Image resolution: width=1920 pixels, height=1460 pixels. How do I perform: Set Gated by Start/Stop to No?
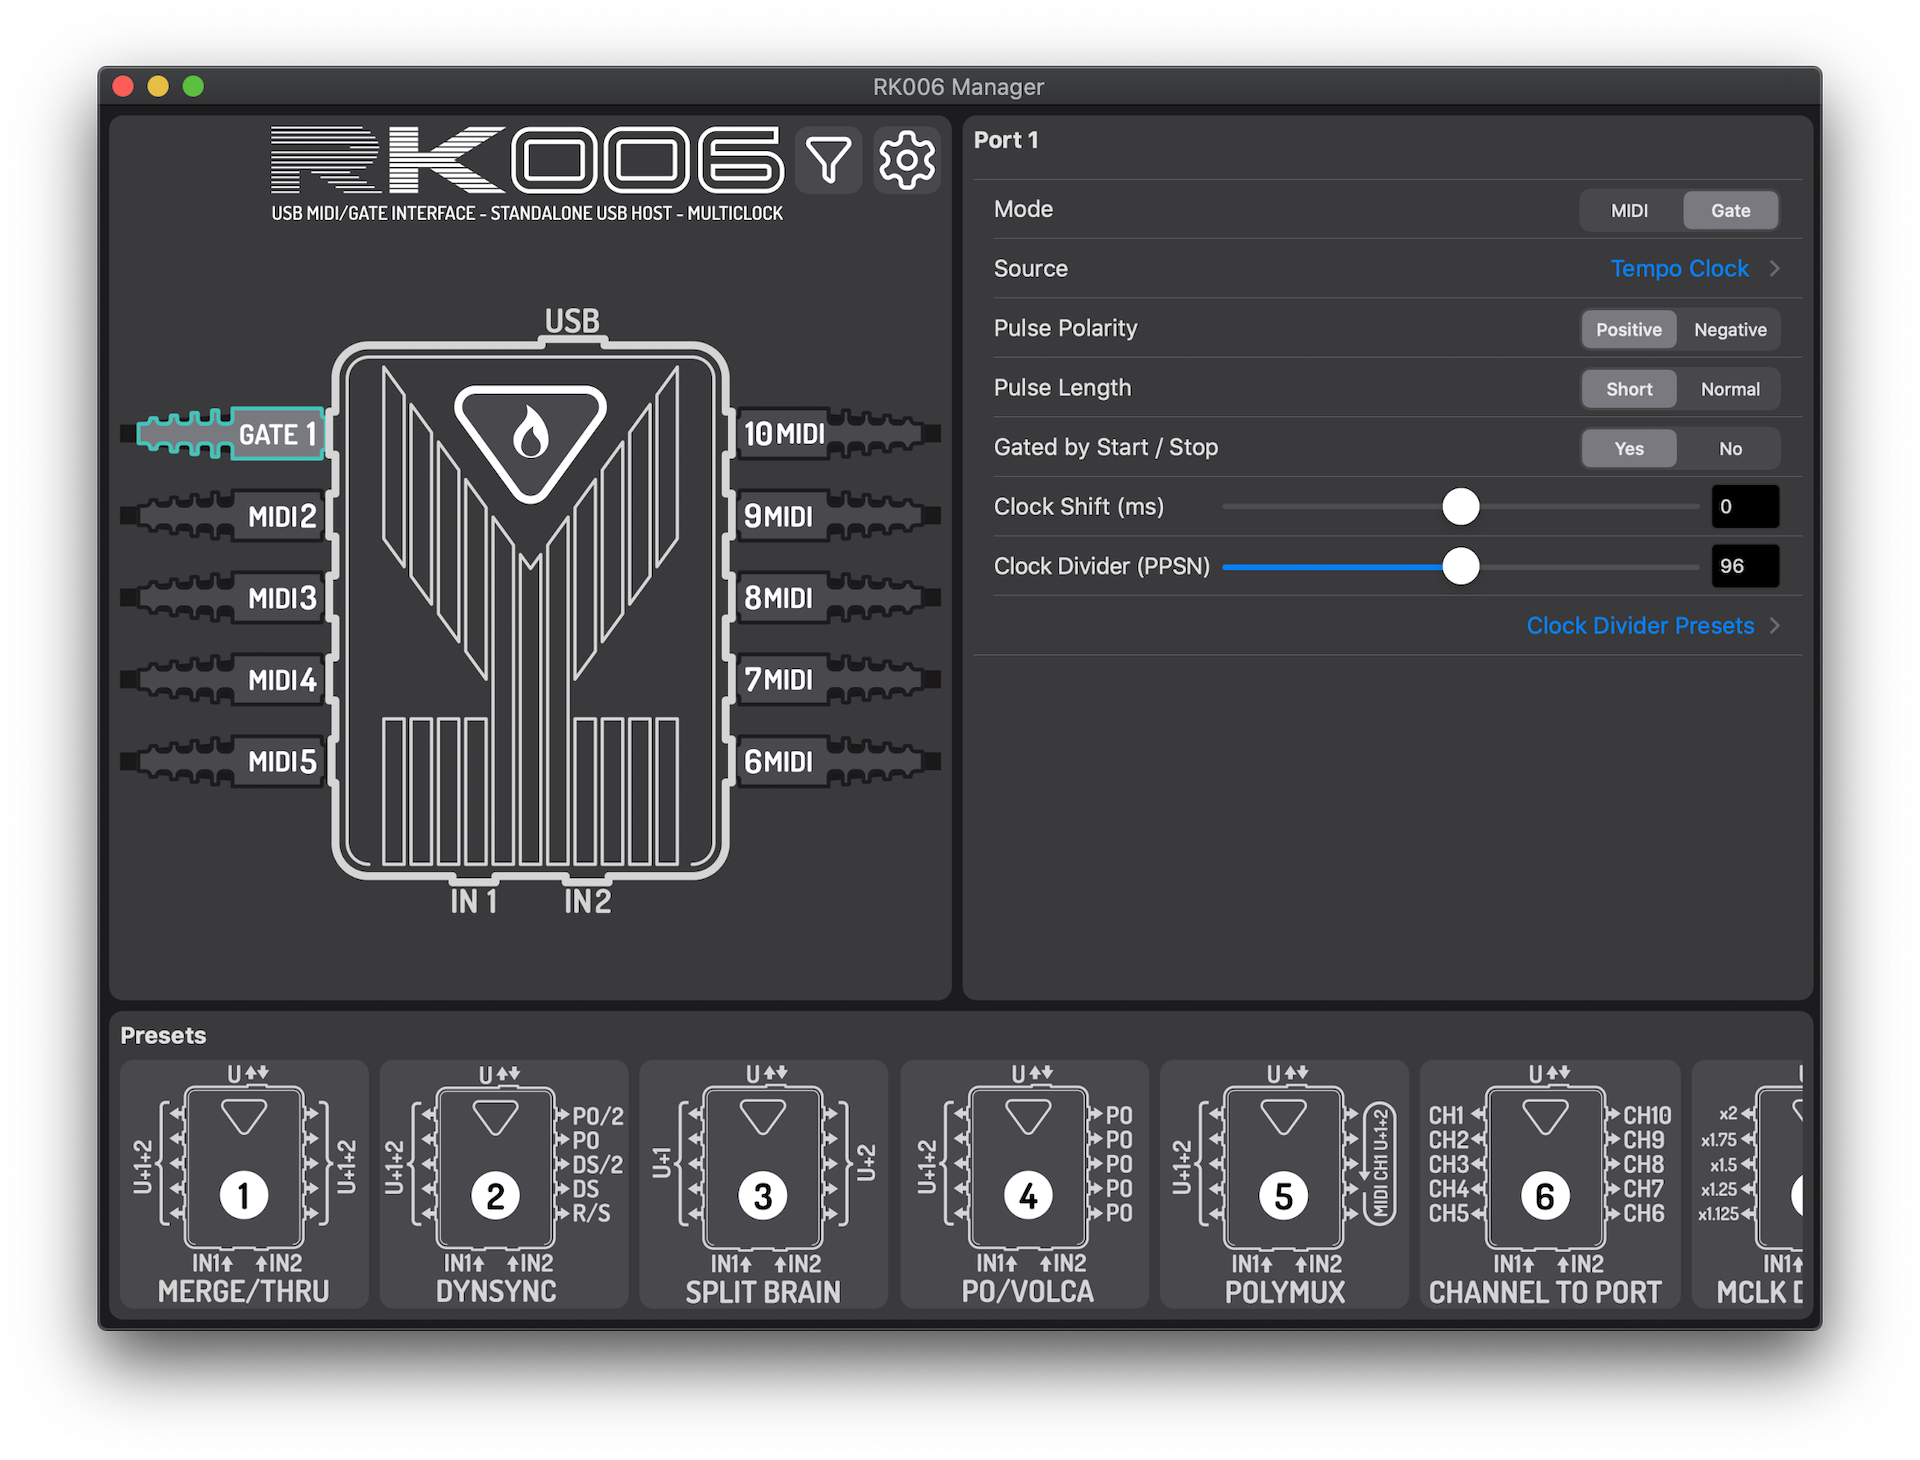pos(1729,449)
